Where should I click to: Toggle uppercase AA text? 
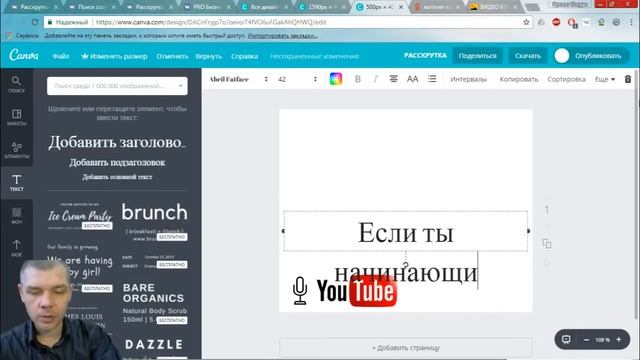pyautogui.click(x=412, y=79)
